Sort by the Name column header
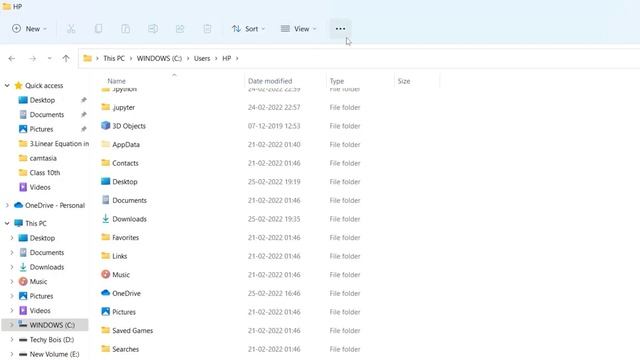The image size is (640, 360). (116, 81)
